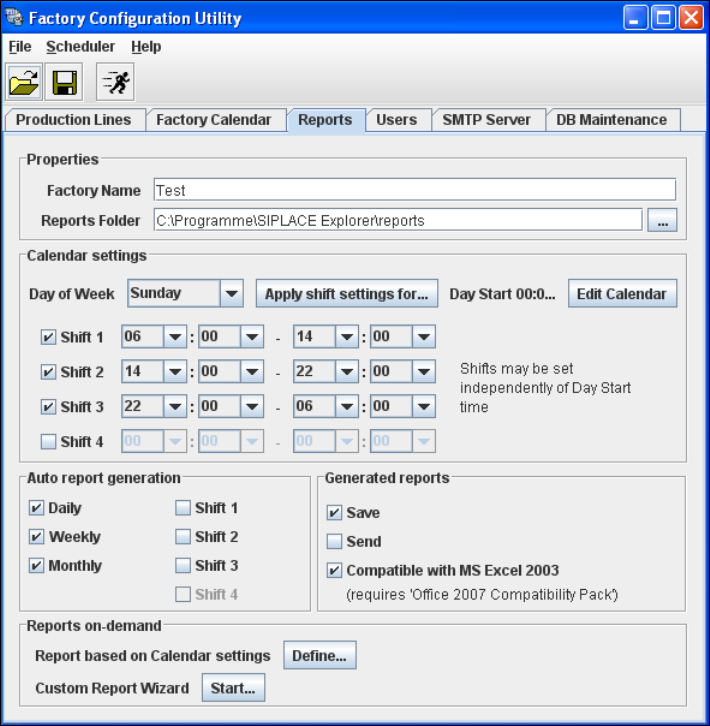Open Shift 1 end hour dropdown
Image resolution: width=710 pixels, height=726 pixels.
326,337
